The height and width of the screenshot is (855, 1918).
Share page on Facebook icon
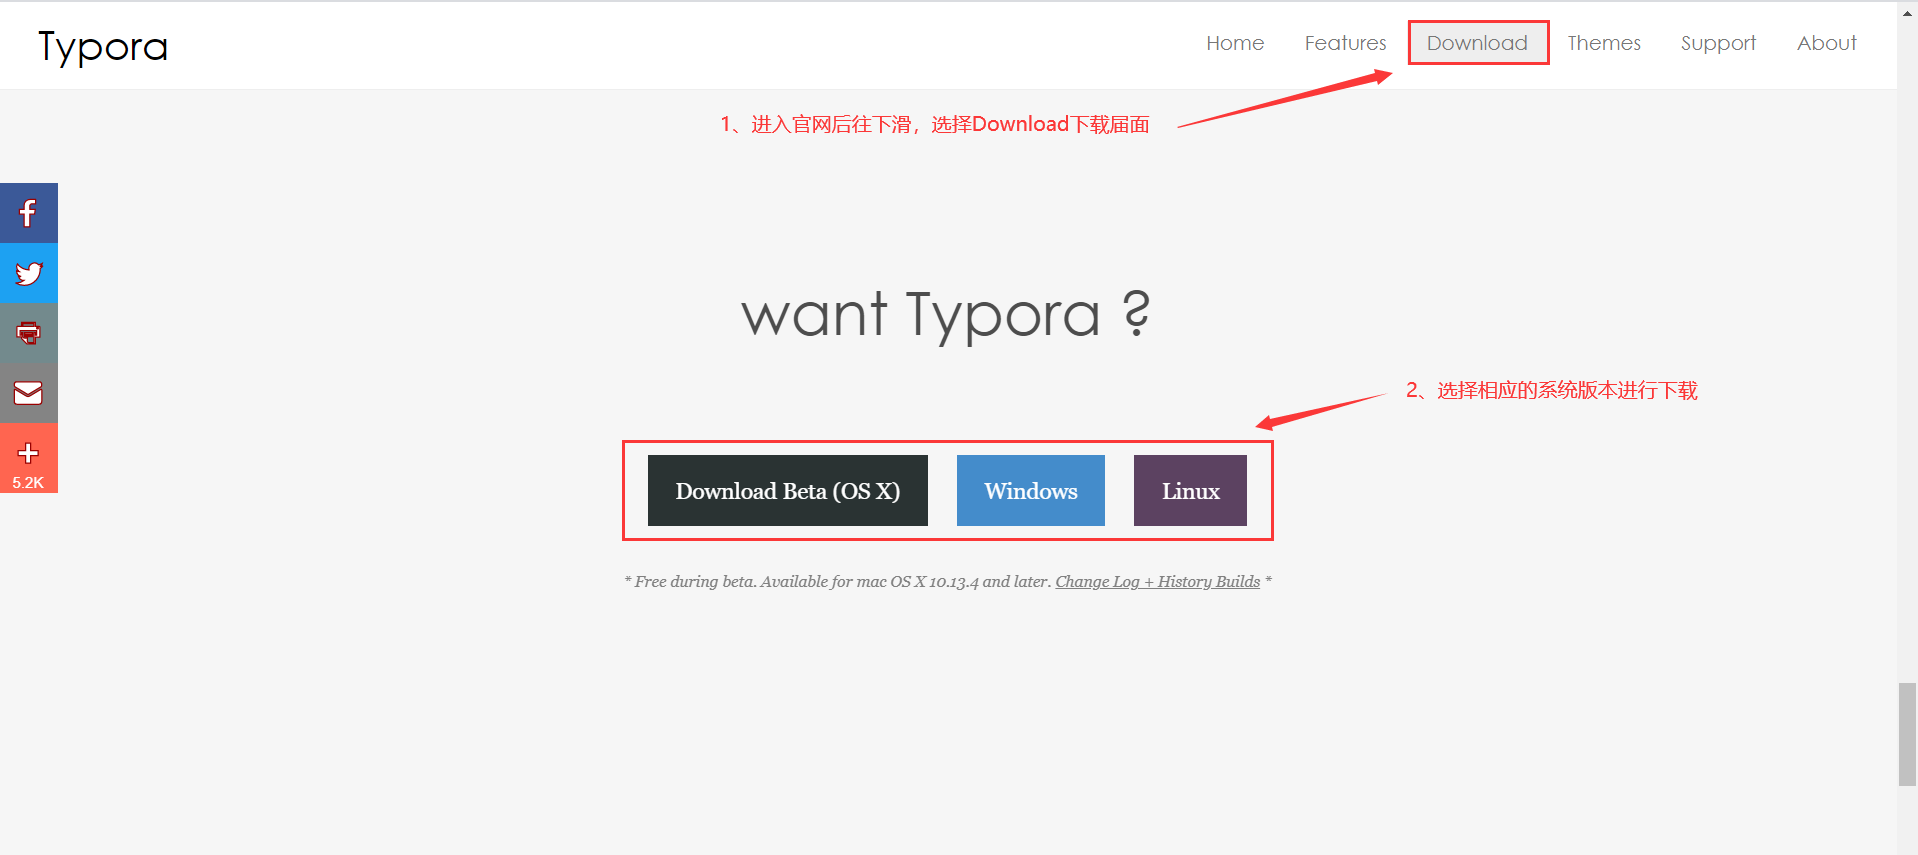point(29,213)
